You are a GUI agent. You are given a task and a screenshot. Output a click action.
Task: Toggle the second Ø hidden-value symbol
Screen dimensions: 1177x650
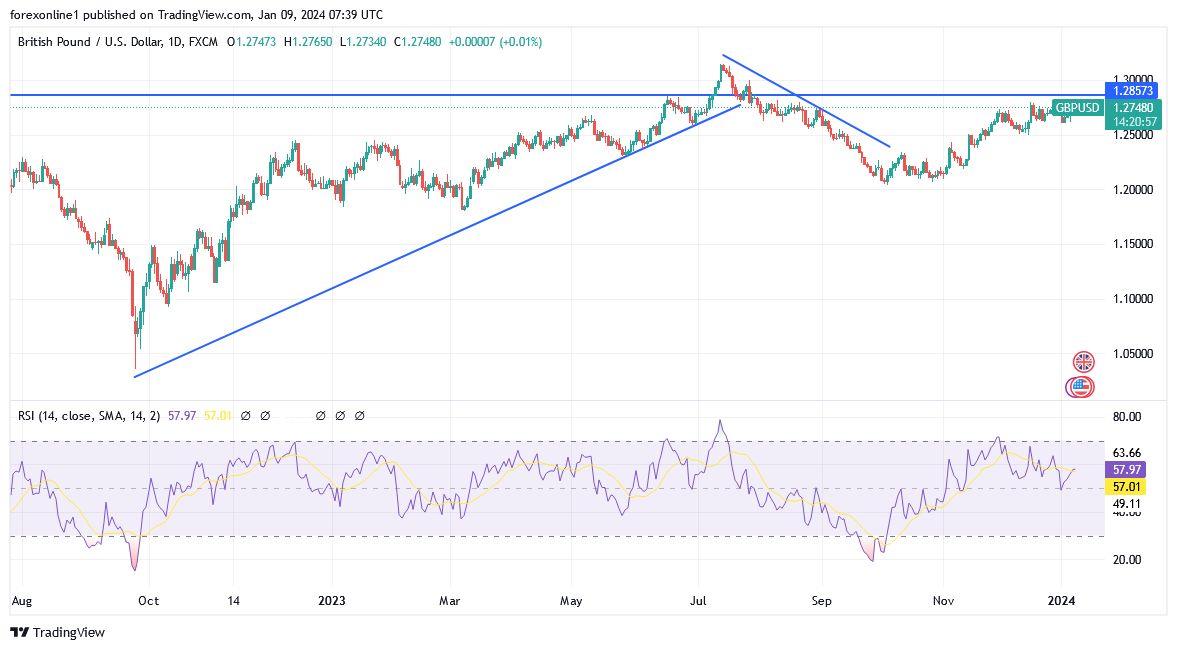click(x=265, y=415)
